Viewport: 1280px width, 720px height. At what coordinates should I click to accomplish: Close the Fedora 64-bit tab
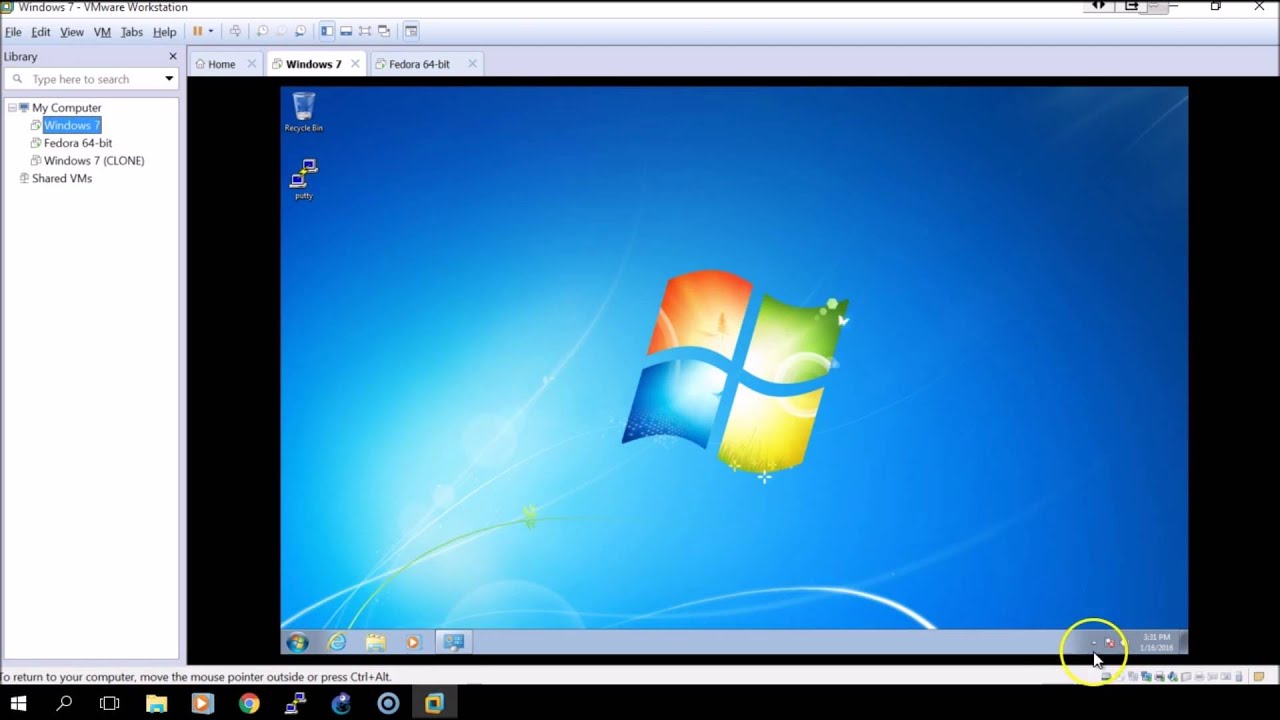tap(472, 64)
